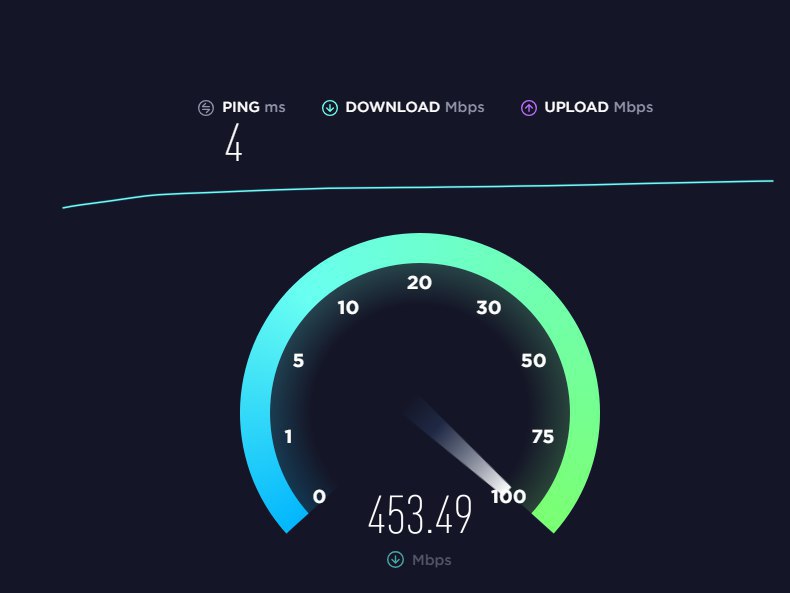This screenshot has width=790, height=593.
Task: Click the small download icon below speed reading
Action: 396,559
